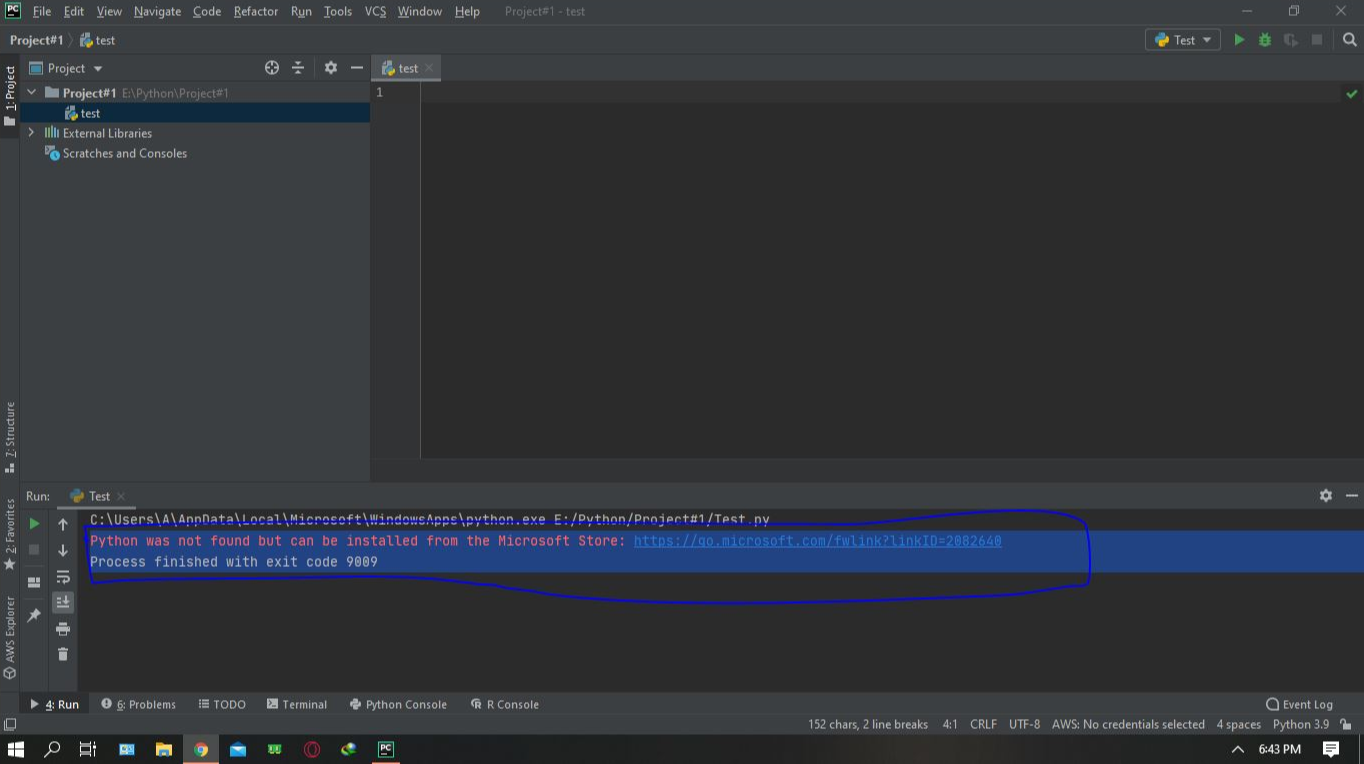Screen dimensions: 1364x764
Task: Close the test editor tab
Action: (x=430, y=68)
